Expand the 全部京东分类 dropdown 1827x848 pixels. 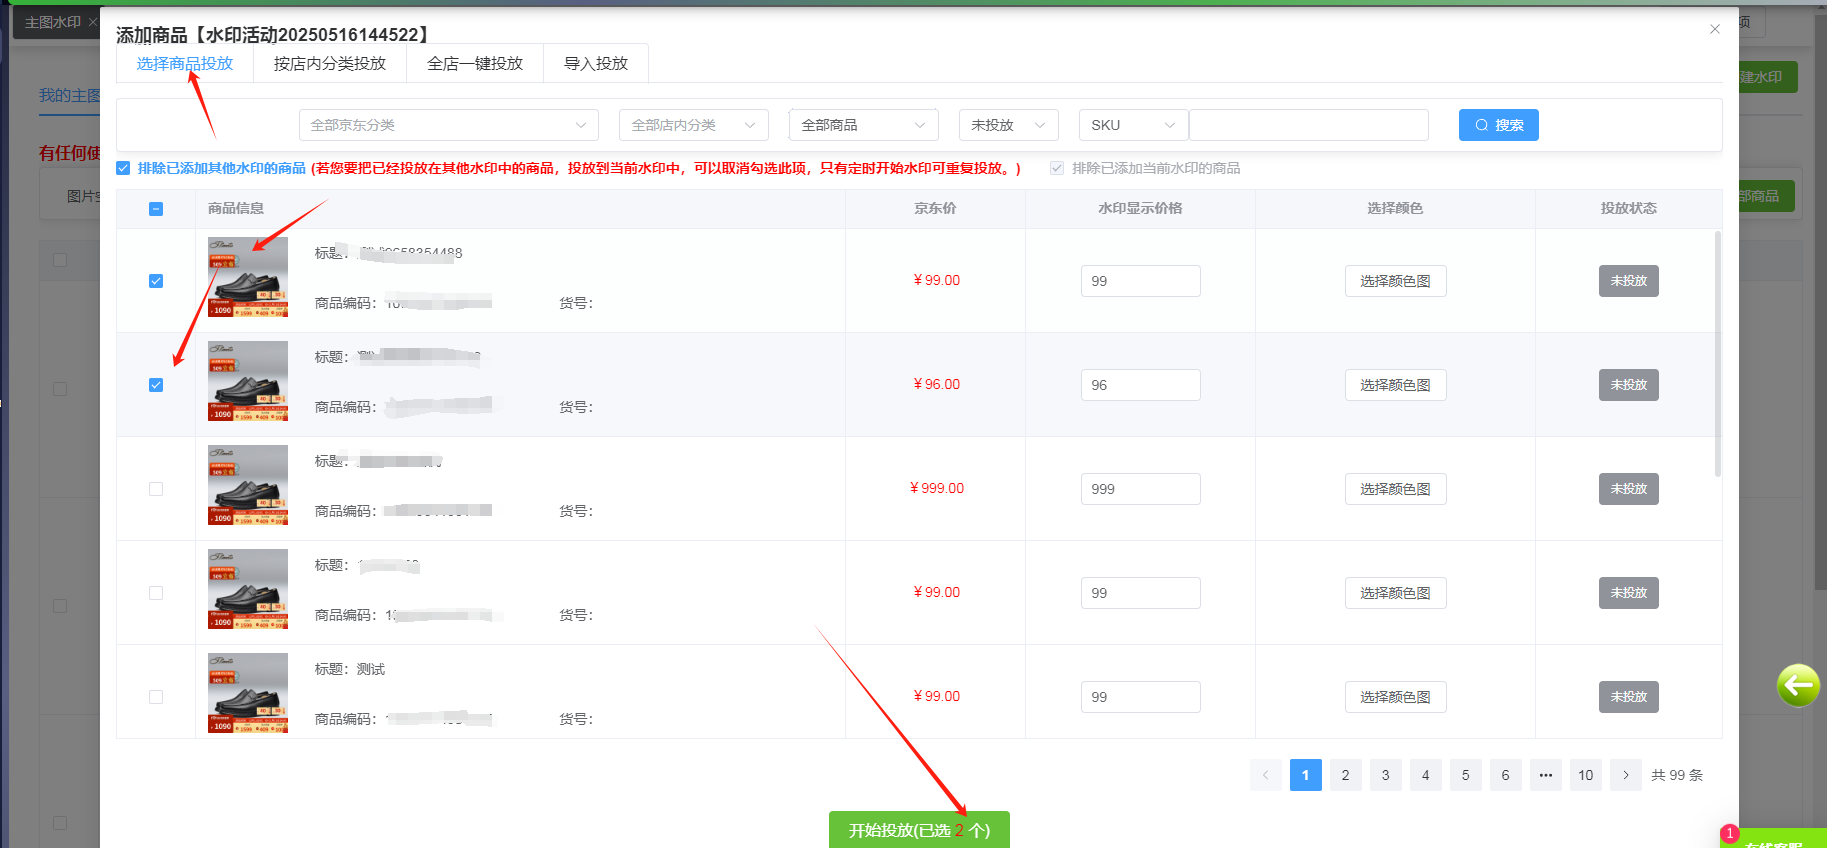click(448, 125)
